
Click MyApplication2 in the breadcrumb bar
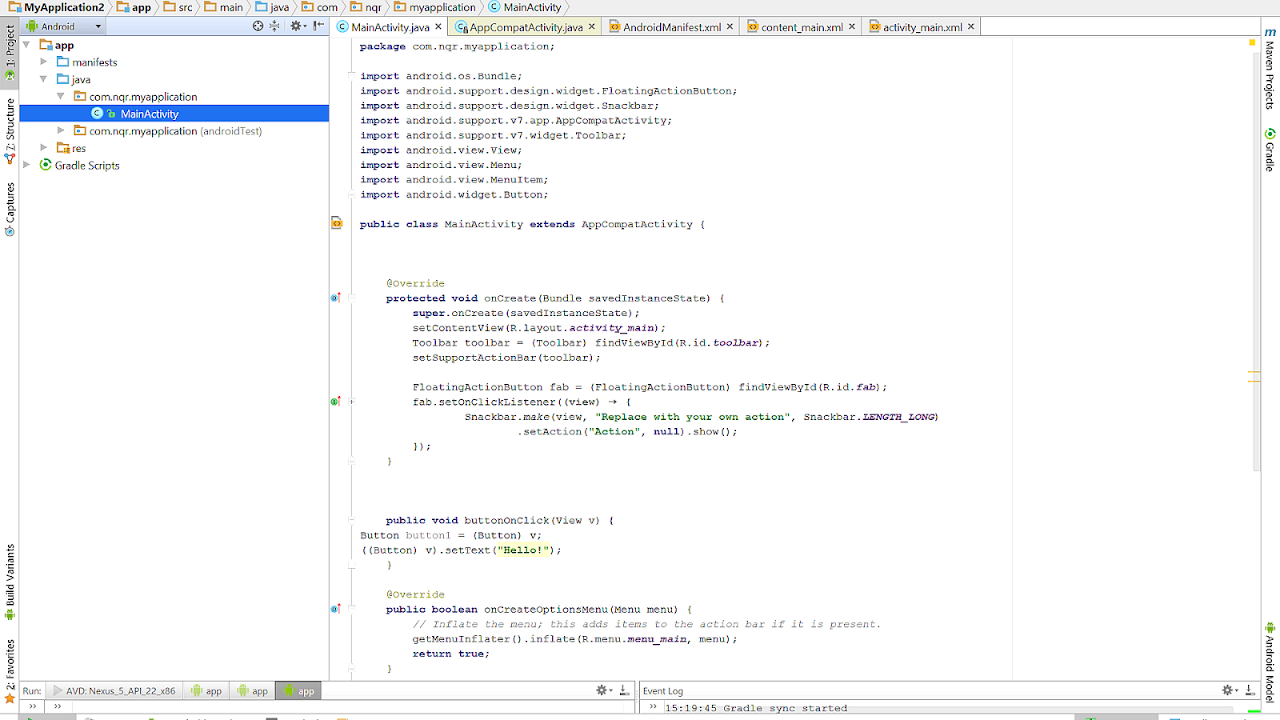click(x=56, y=7)
